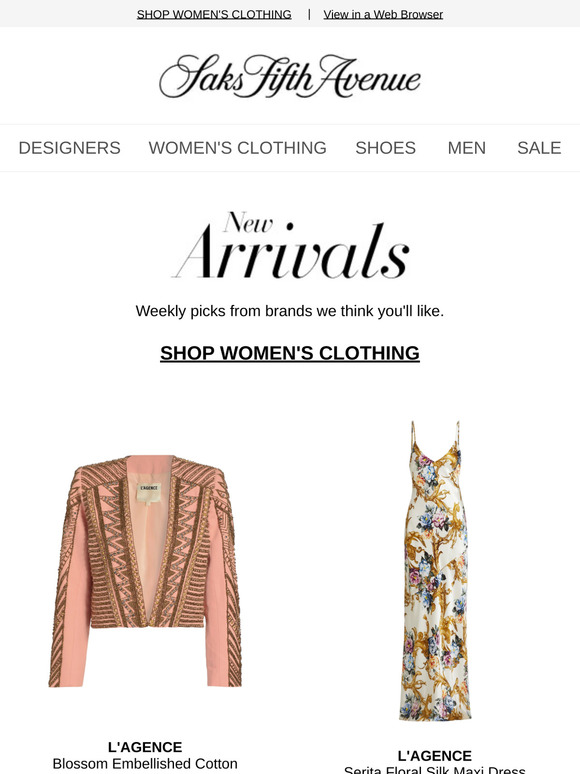Screen dimensions: 580x774
Task: Open the pink embellished jacket product image
Action: (145, 571)
